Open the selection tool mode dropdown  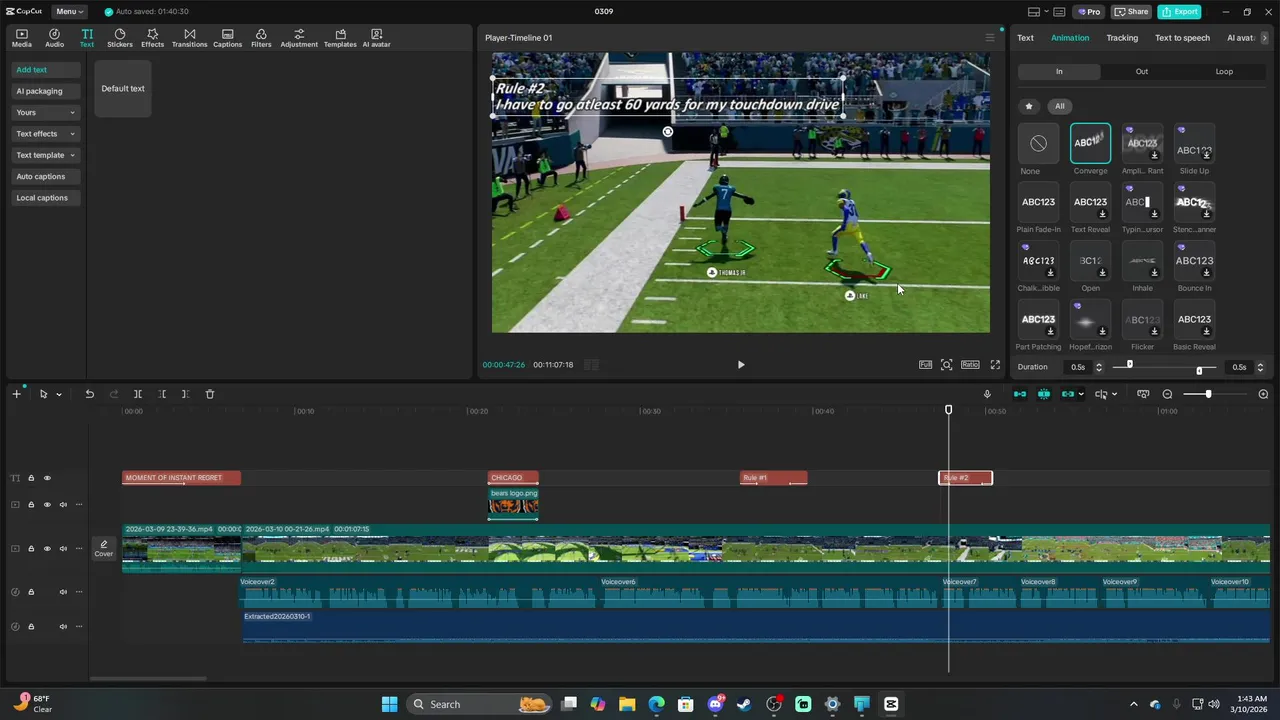coord(59,395)
